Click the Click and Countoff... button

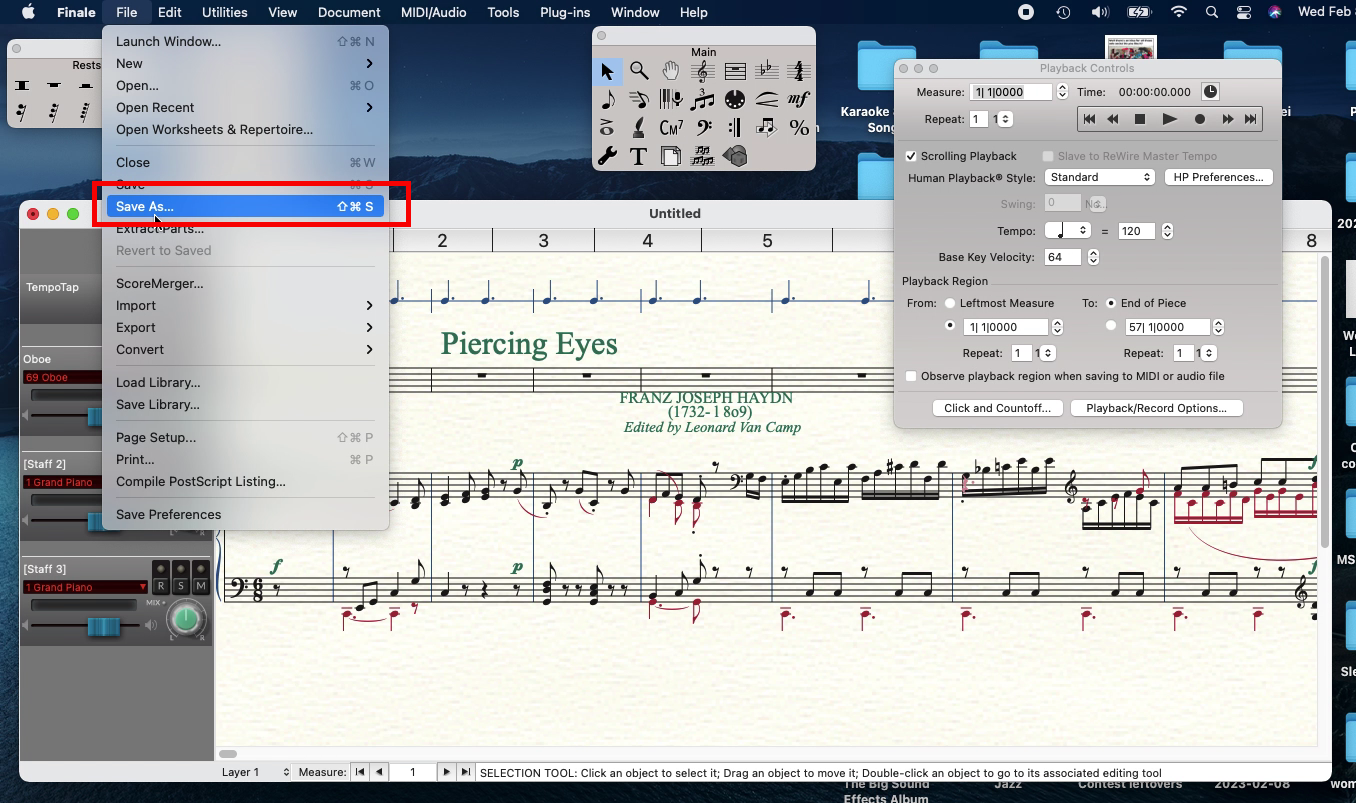(997, 408)
